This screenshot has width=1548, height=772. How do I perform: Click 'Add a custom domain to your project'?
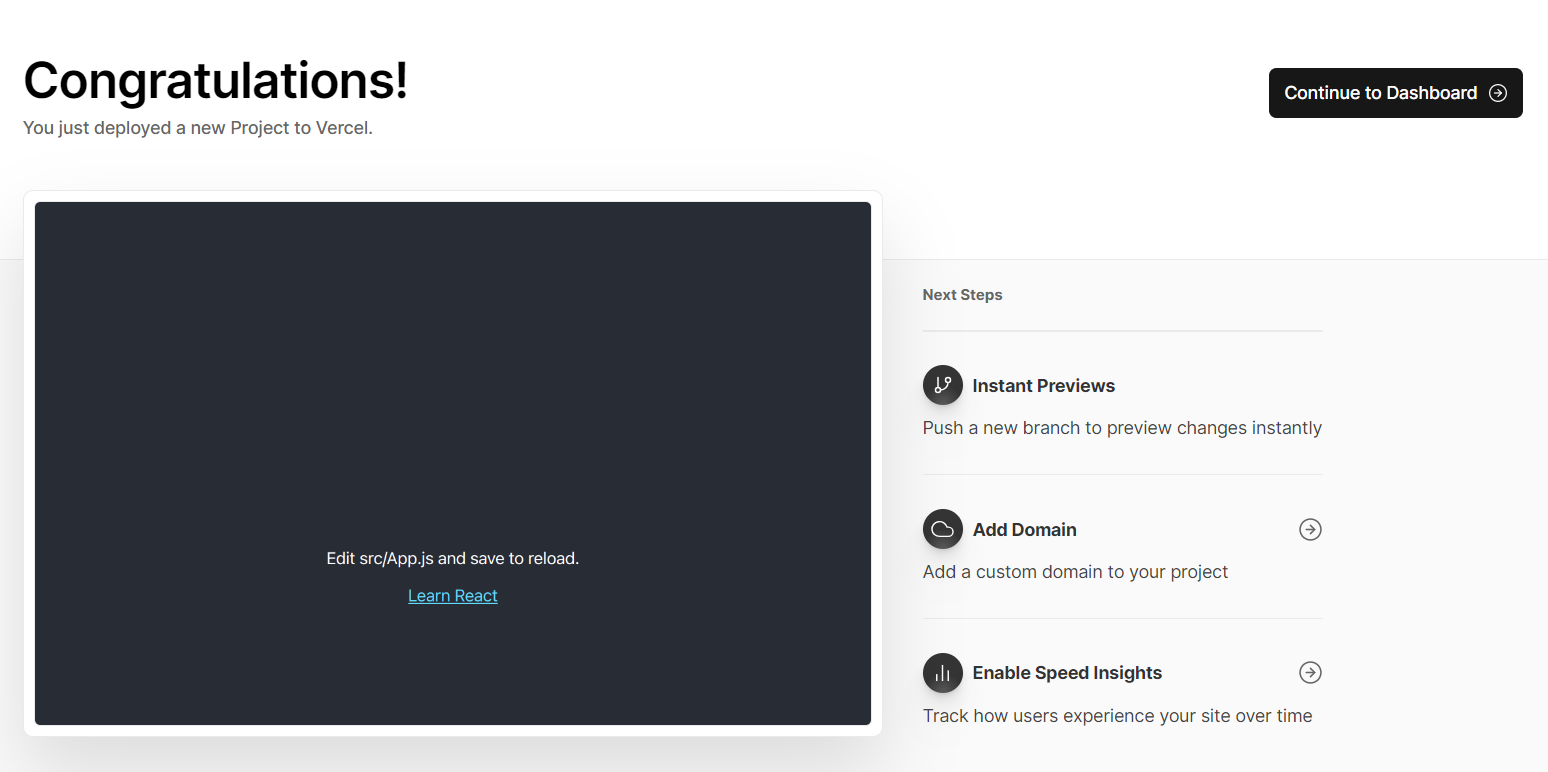pyautogui.click(x=1075, y=572)
